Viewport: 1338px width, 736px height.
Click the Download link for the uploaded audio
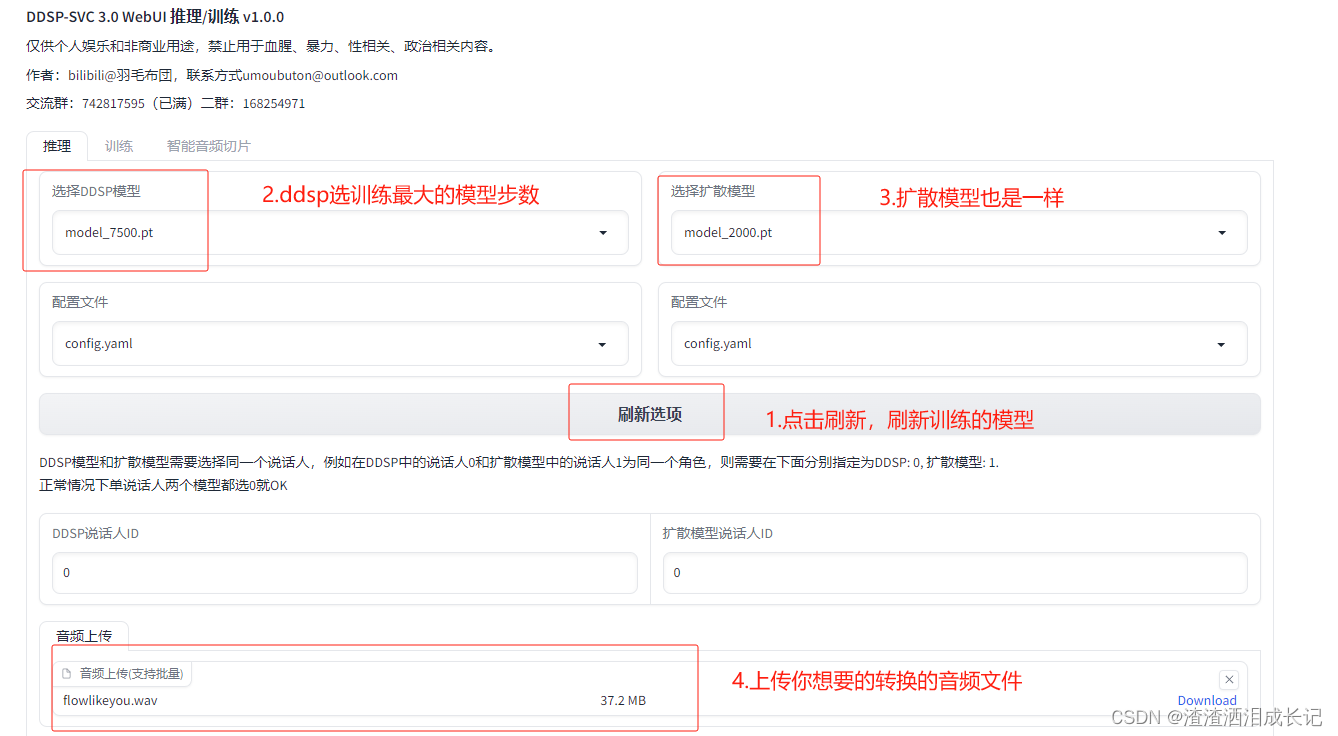click(x=1207, y=700)
